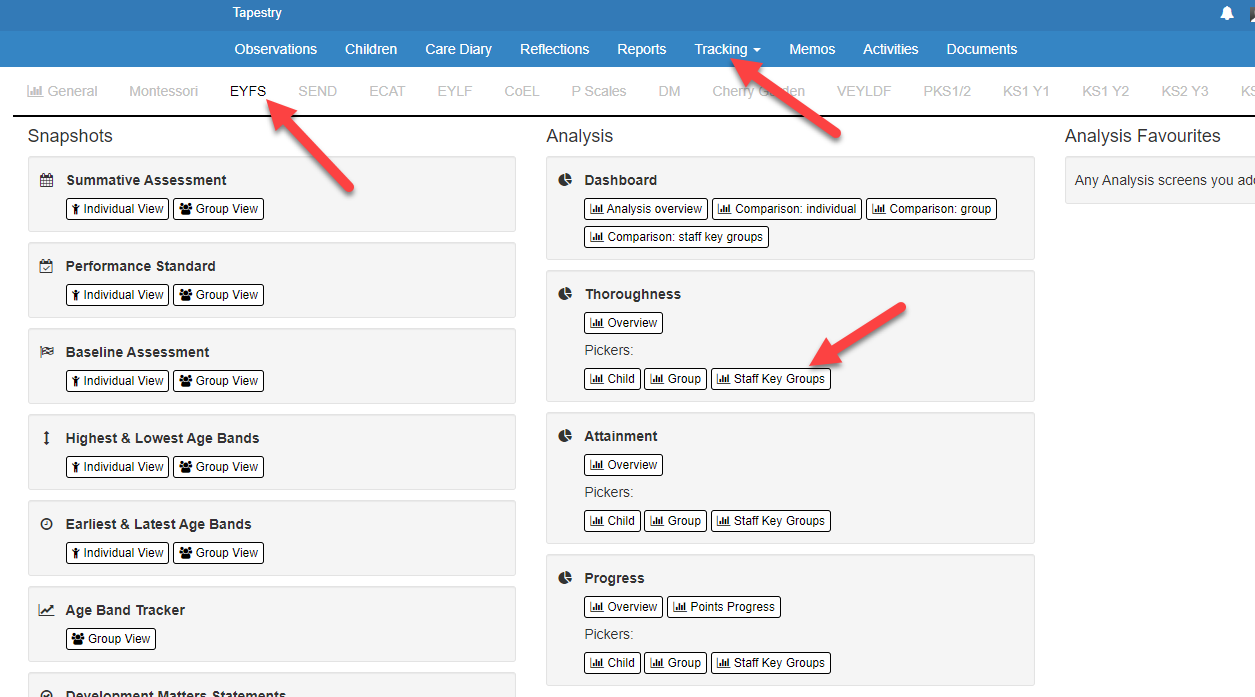The width and height of the screenshot is (1255, 697).
Task: Select the KS2 Y3 tab
Action: tap(1185, 91)
